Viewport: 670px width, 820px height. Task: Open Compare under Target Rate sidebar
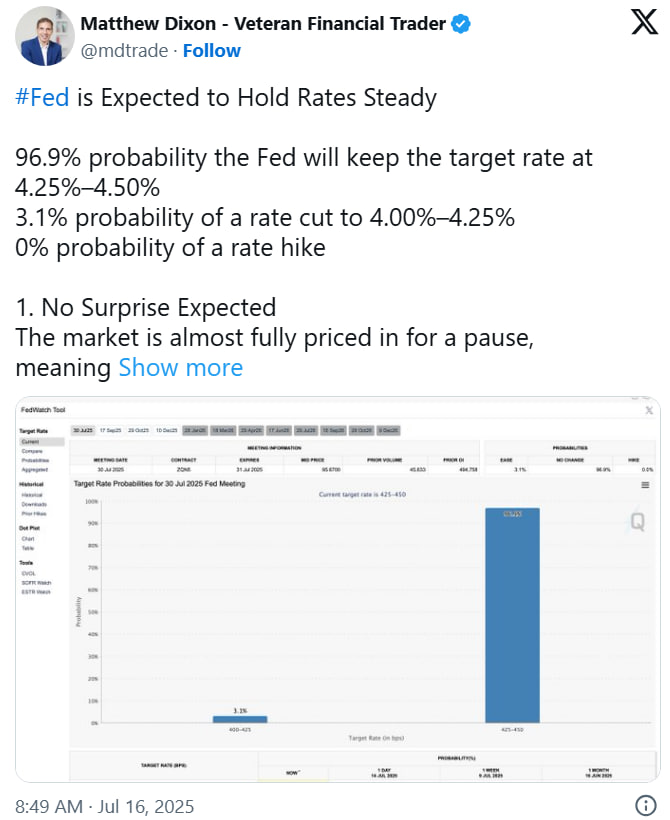coord(31,449)
